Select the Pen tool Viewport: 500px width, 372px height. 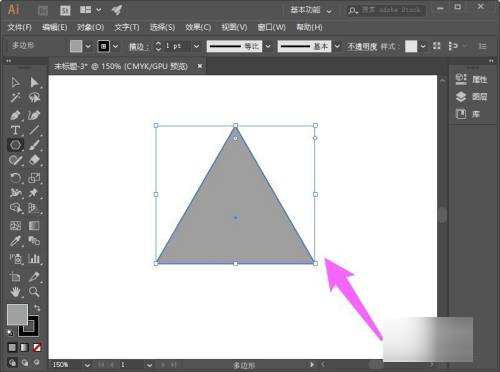(15, 115)
